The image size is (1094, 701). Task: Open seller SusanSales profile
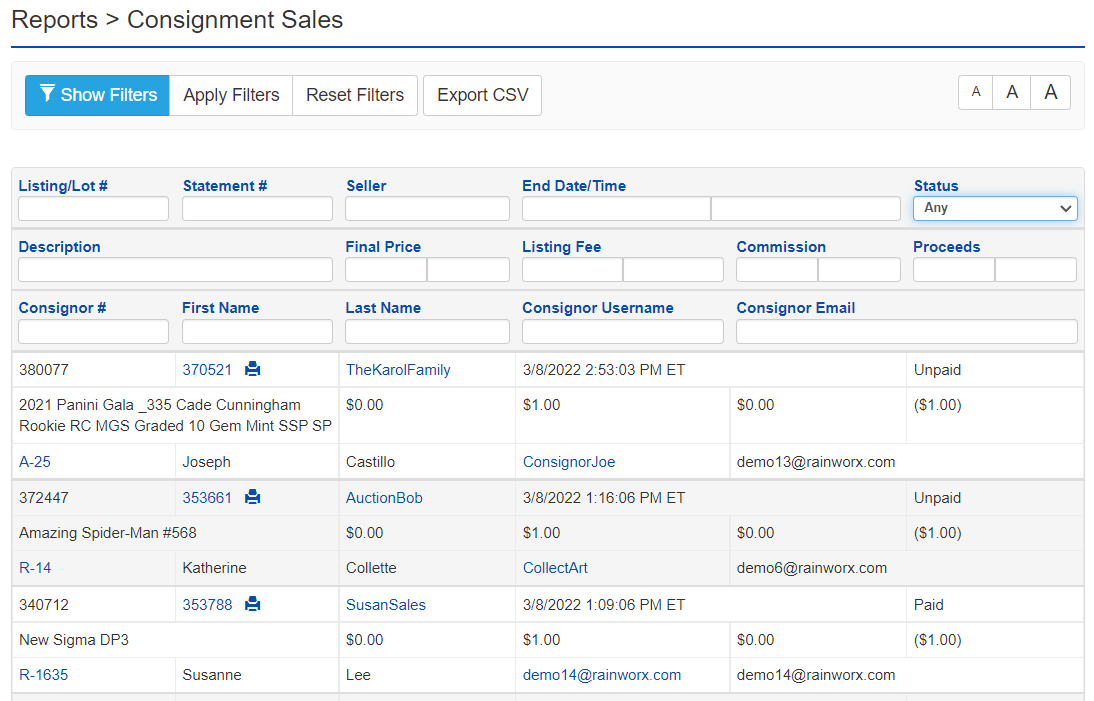coord(386,605)
